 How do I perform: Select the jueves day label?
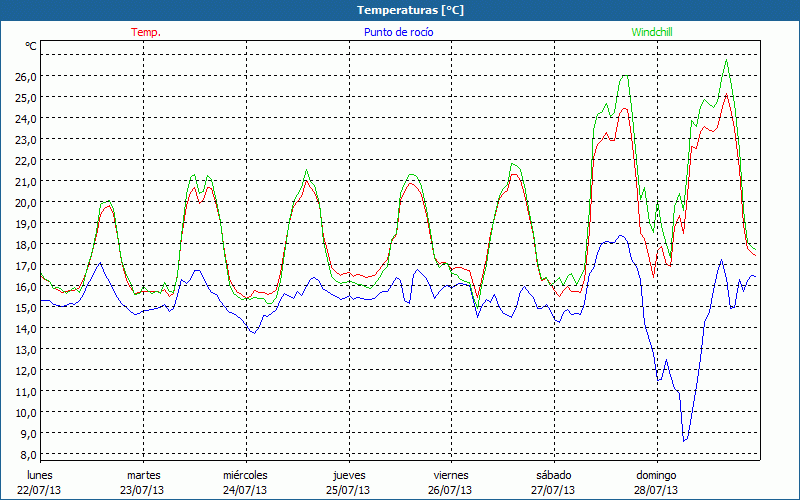point(349,475)
